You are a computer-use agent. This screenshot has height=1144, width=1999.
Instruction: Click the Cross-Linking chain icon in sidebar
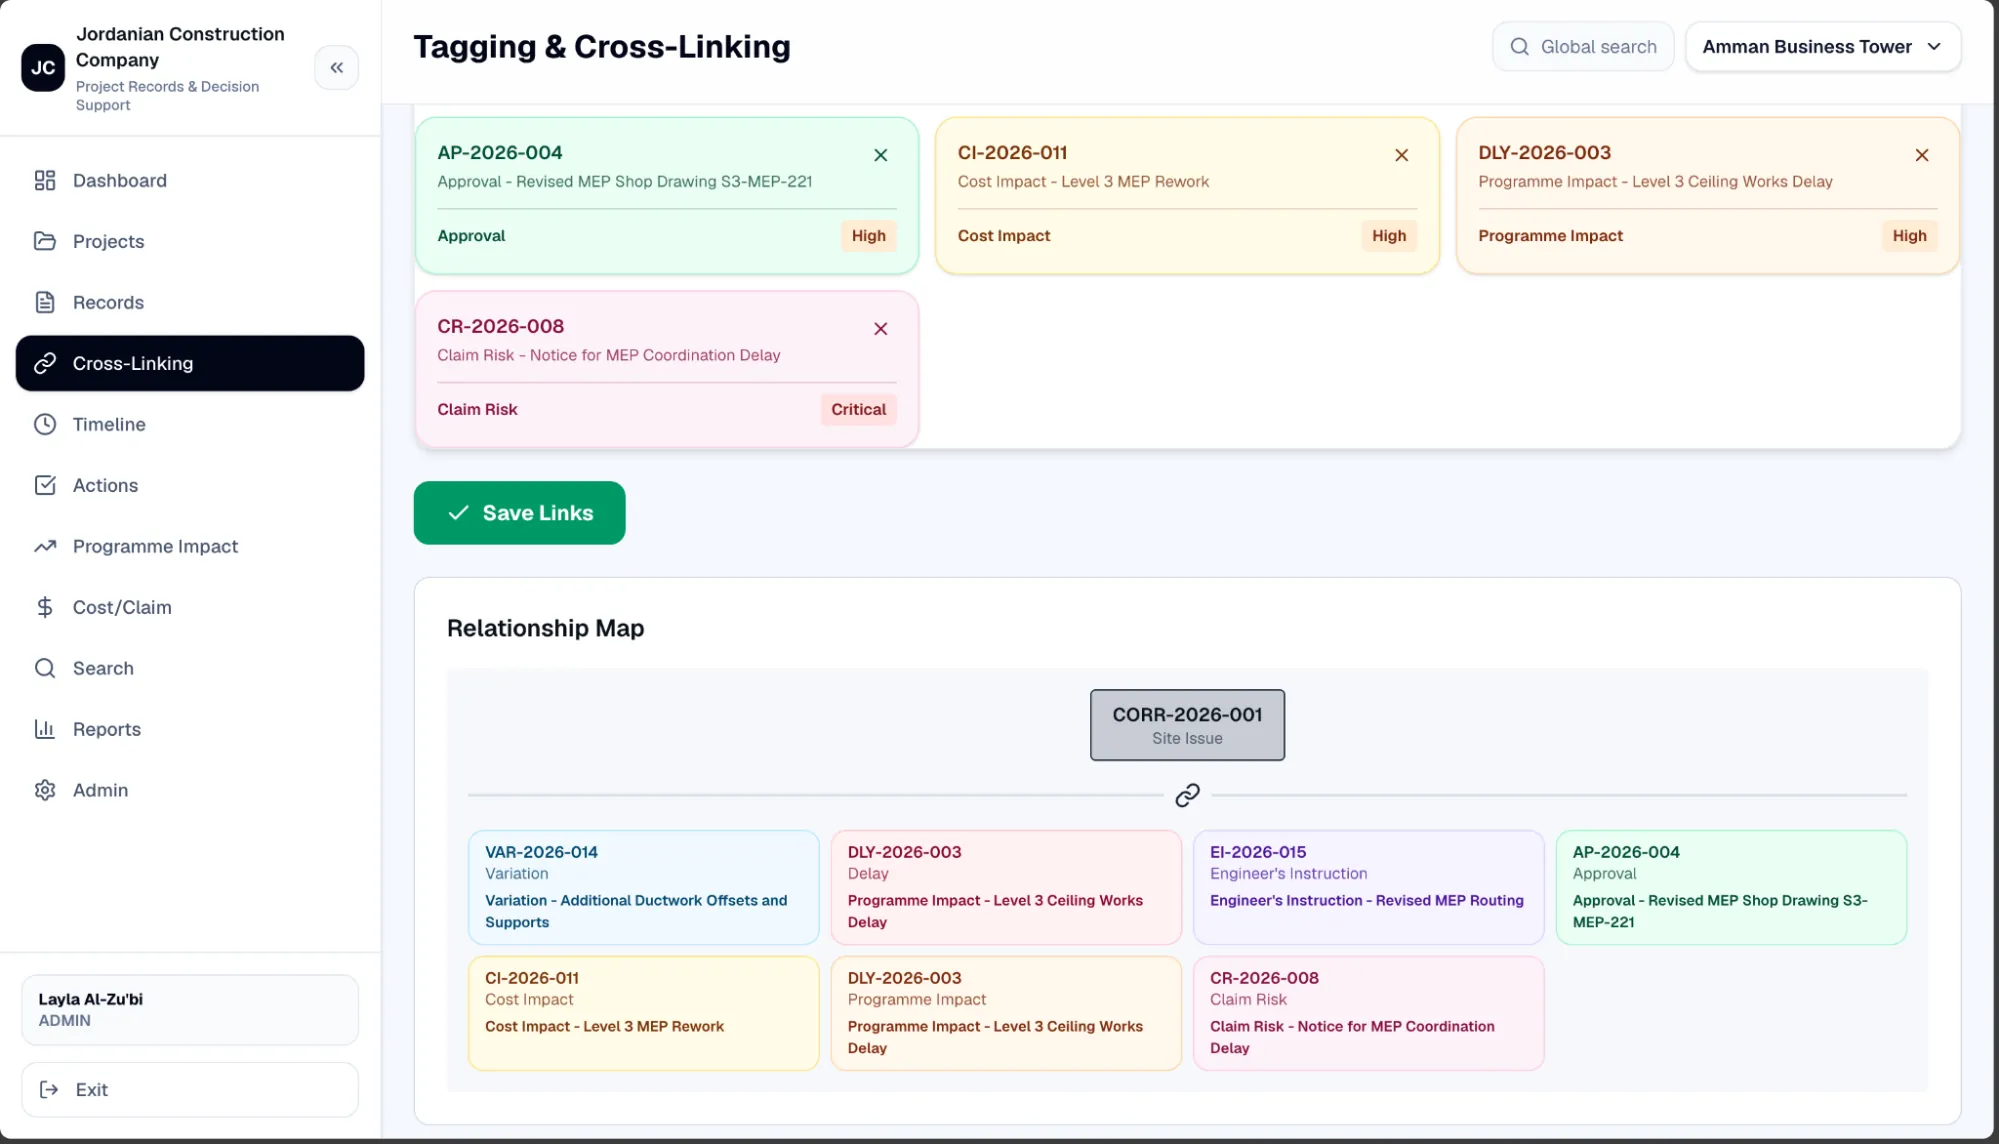tap(45, 363)
